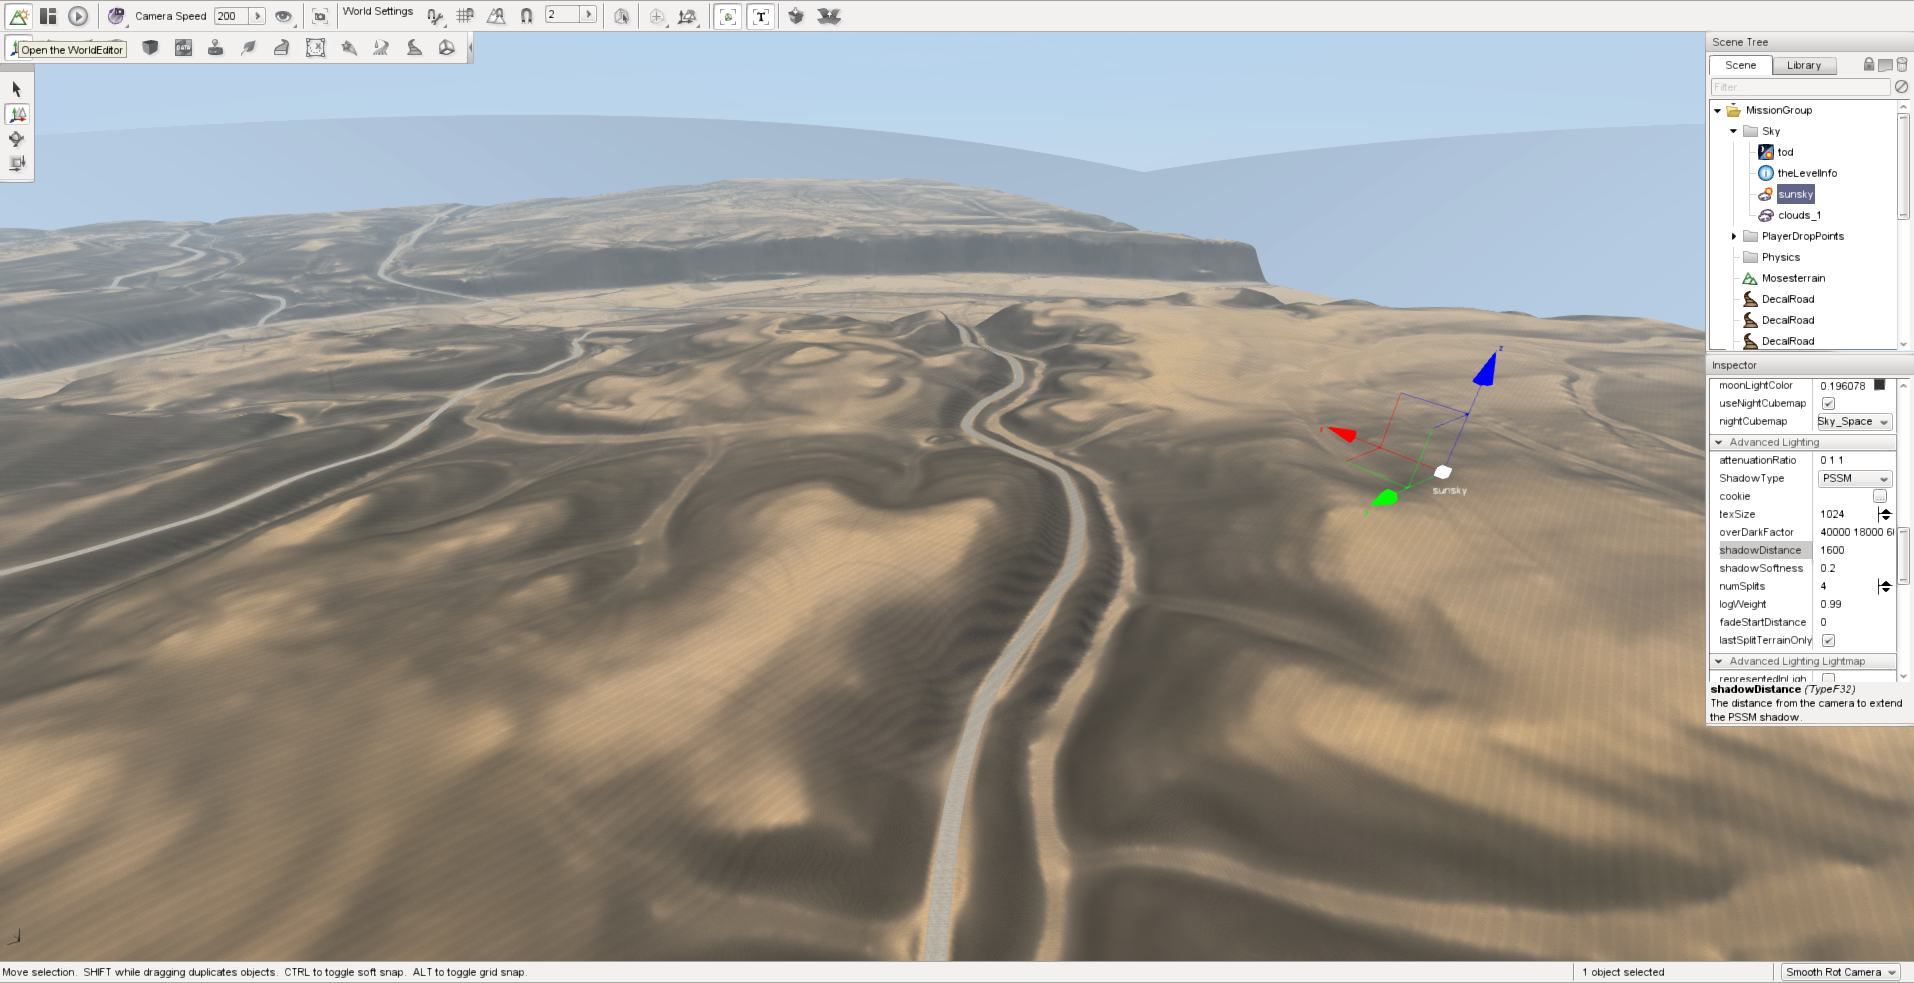Switch to the Library tab
The width and height of the screenshot is (1914, 983).
coord(1804,65)
